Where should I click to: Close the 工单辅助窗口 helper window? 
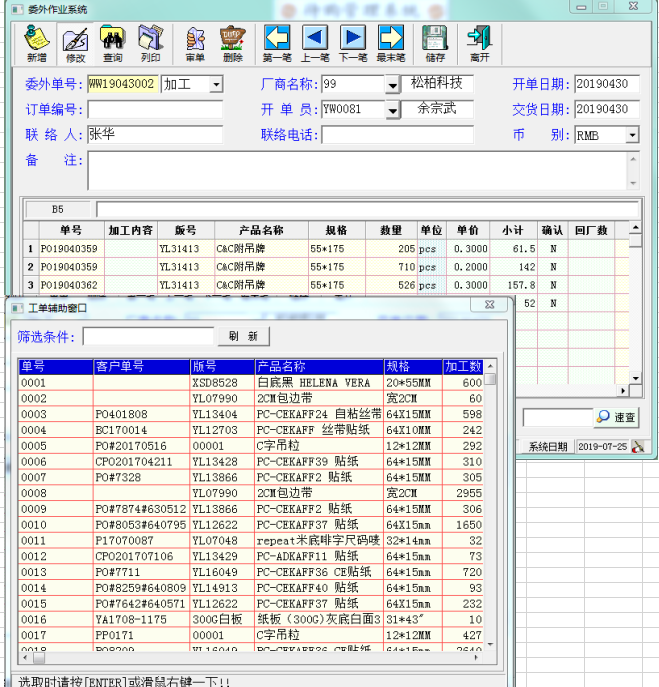coord(489,305)
